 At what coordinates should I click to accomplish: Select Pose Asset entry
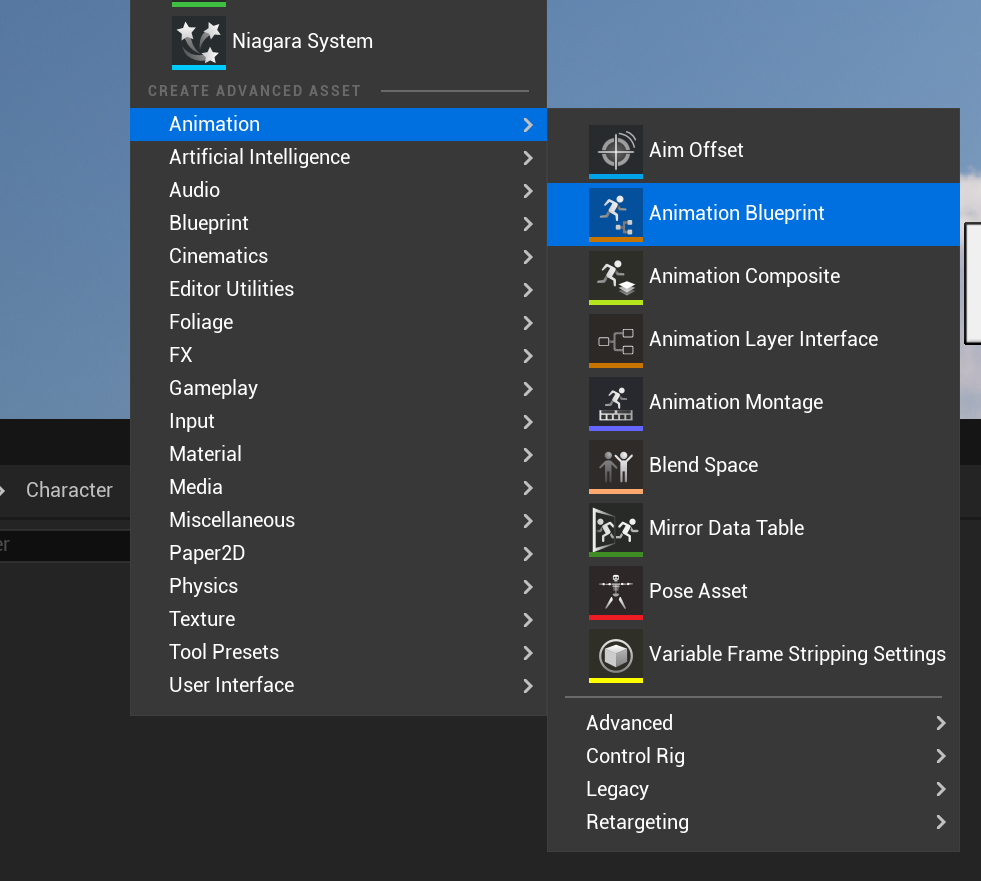pos(753,593)
